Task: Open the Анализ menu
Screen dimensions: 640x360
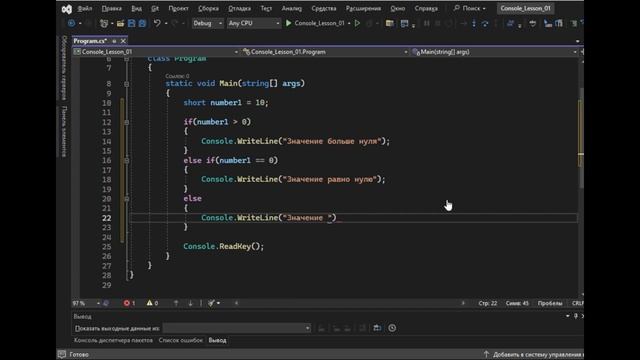Action: [x=292, y=8]
